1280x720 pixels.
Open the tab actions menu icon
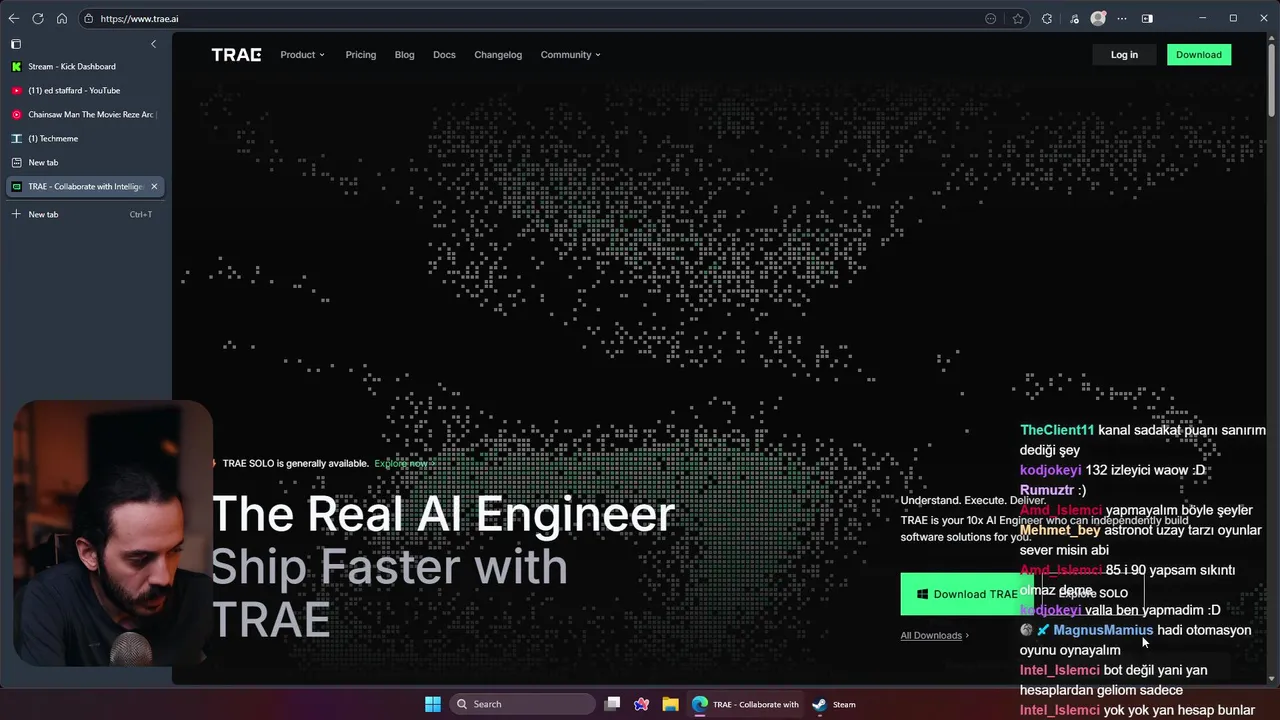tap(16, 44)
